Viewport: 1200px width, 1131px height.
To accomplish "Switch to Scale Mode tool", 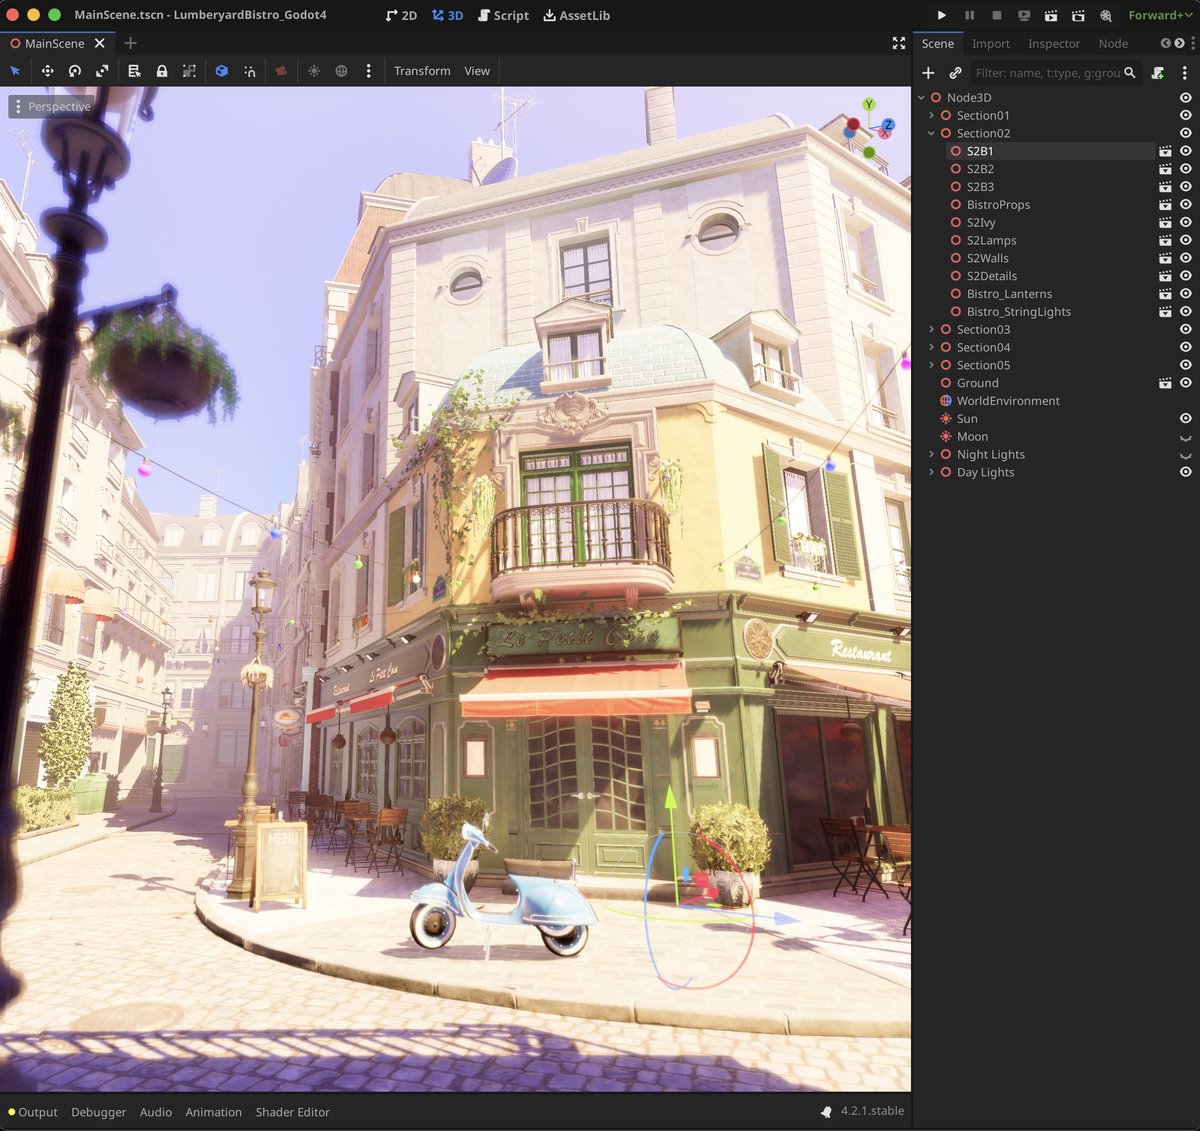I will tap(102, 71).
